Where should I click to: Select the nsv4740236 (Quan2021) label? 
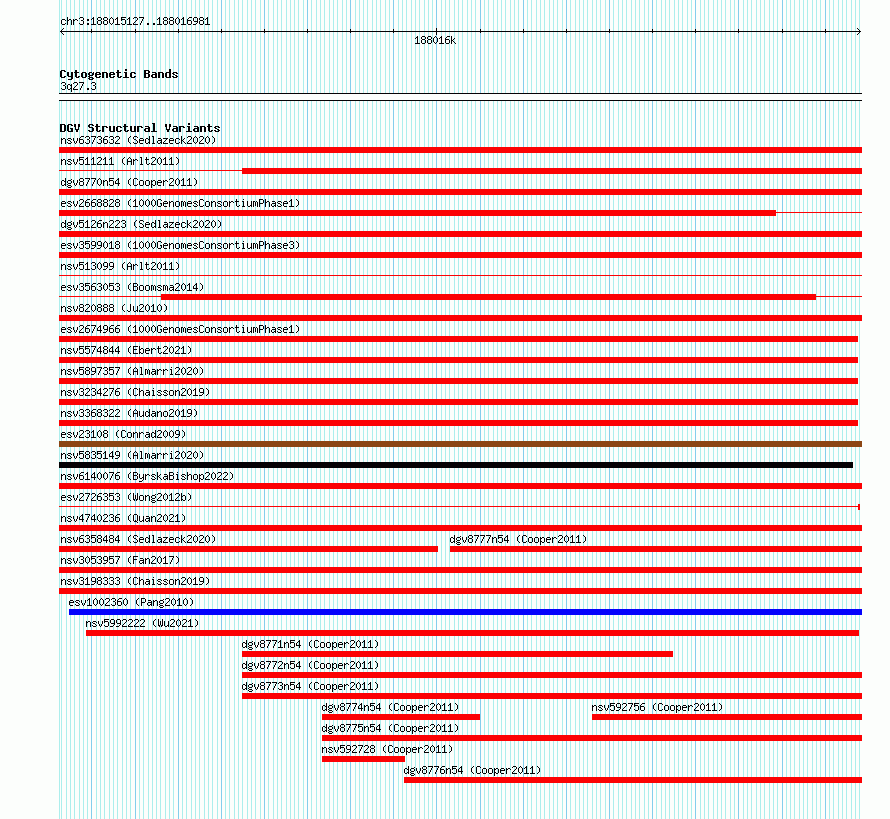click(123, 518)
